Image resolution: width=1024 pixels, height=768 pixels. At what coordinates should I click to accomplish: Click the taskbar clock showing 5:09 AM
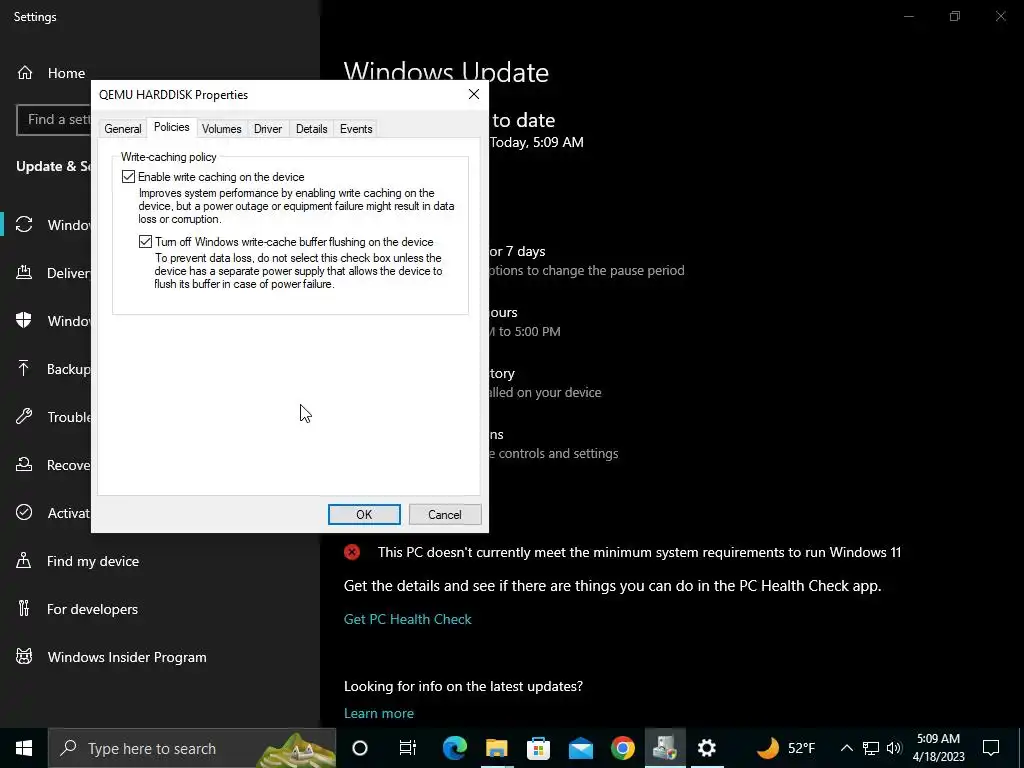coord(938,748)
